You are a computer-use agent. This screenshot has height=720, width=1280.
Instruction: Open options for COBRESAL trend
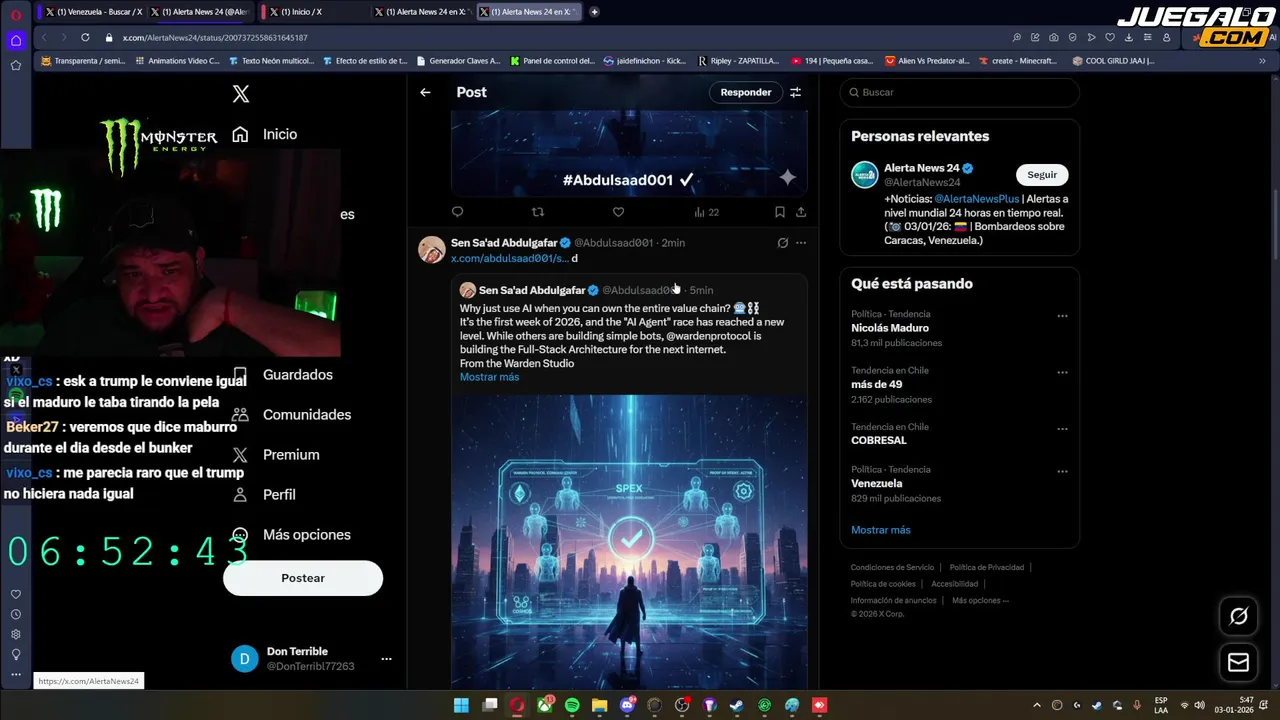tap(1062, 428)
